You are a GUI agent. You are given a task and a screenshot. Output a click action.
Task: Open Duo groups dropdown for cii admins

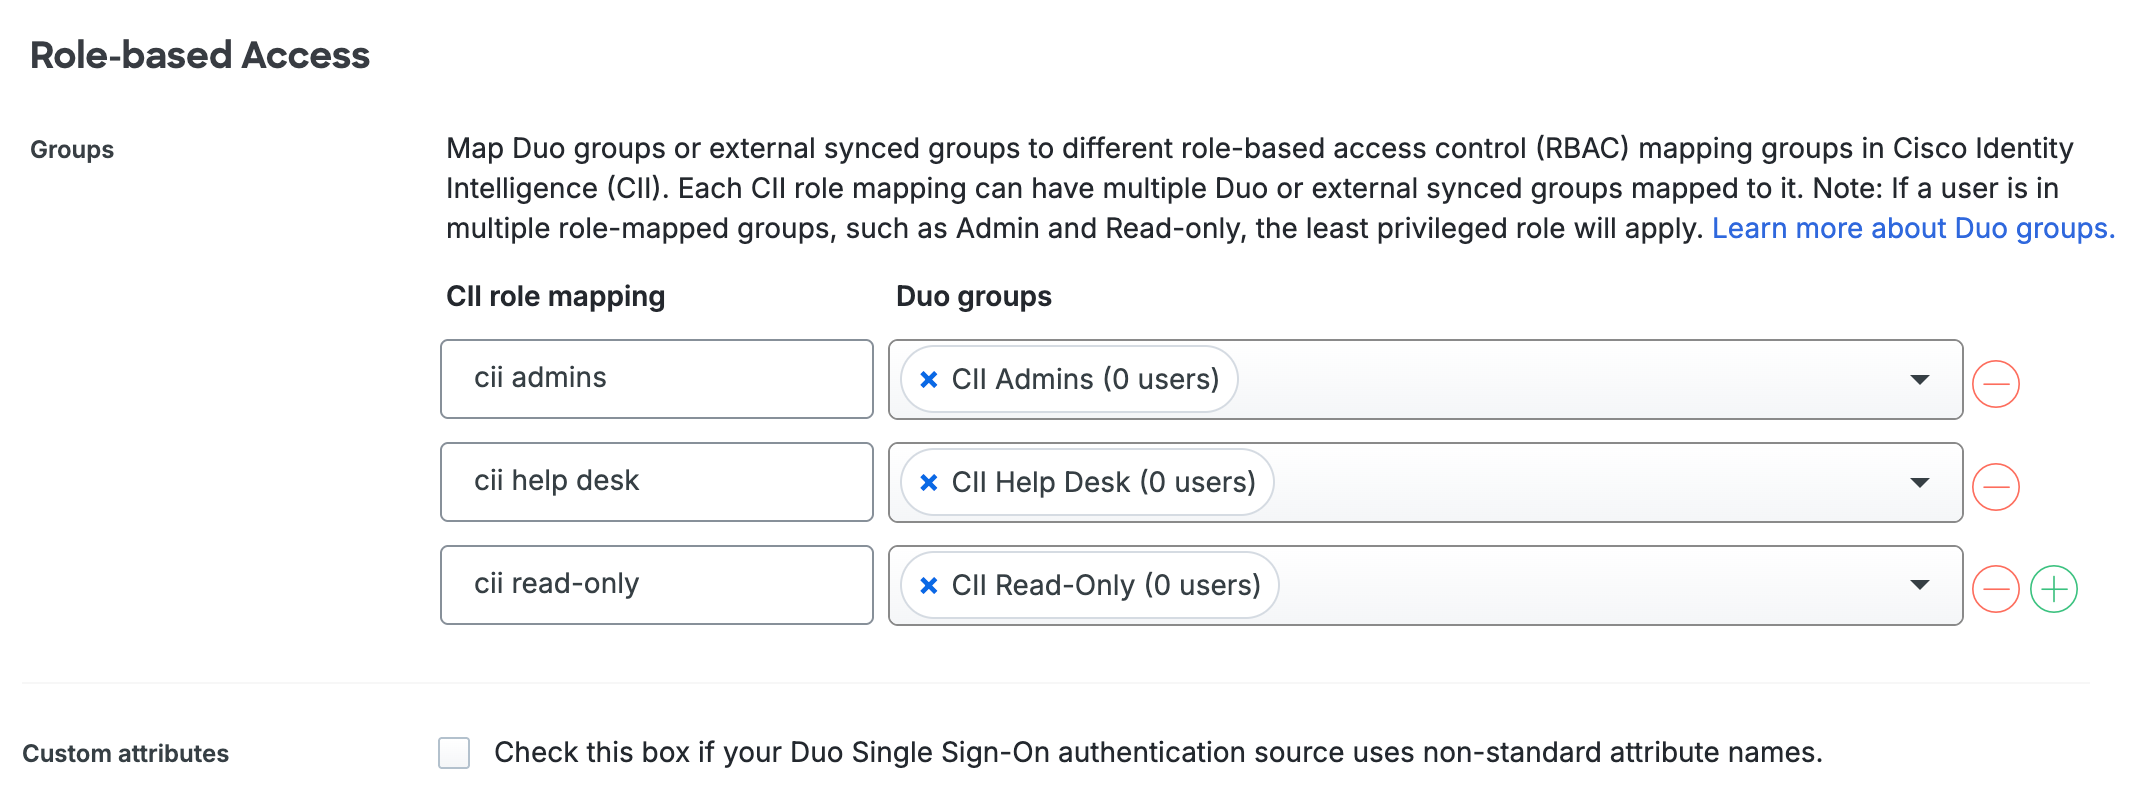coord(1919,380)
